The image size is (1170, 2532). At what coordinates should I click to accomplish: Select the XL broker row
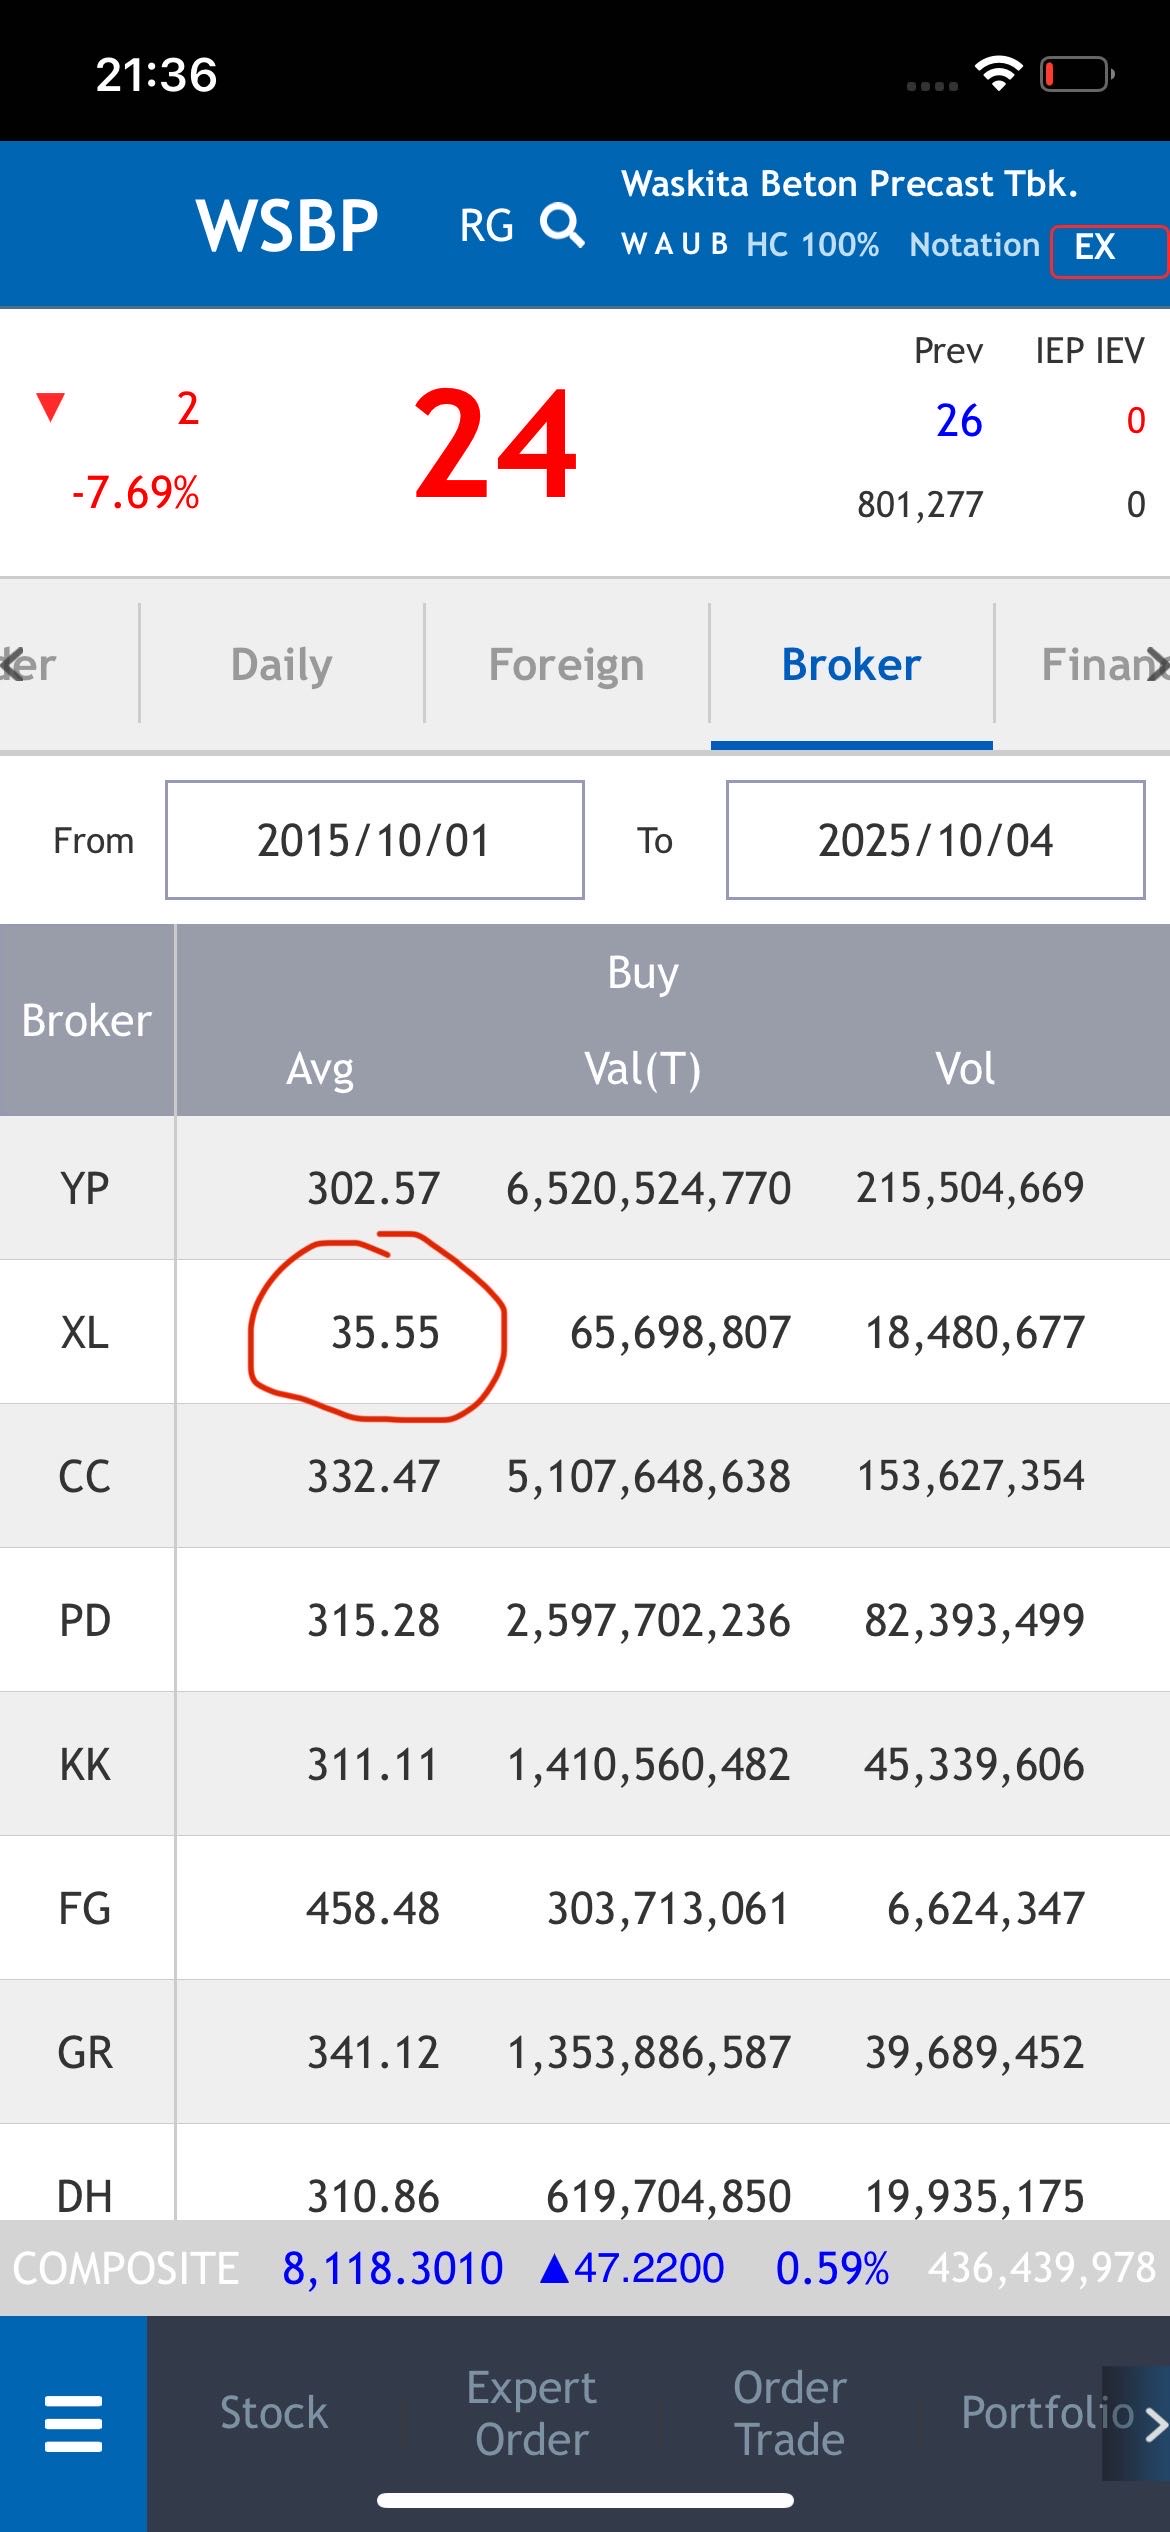[85, 1332]
